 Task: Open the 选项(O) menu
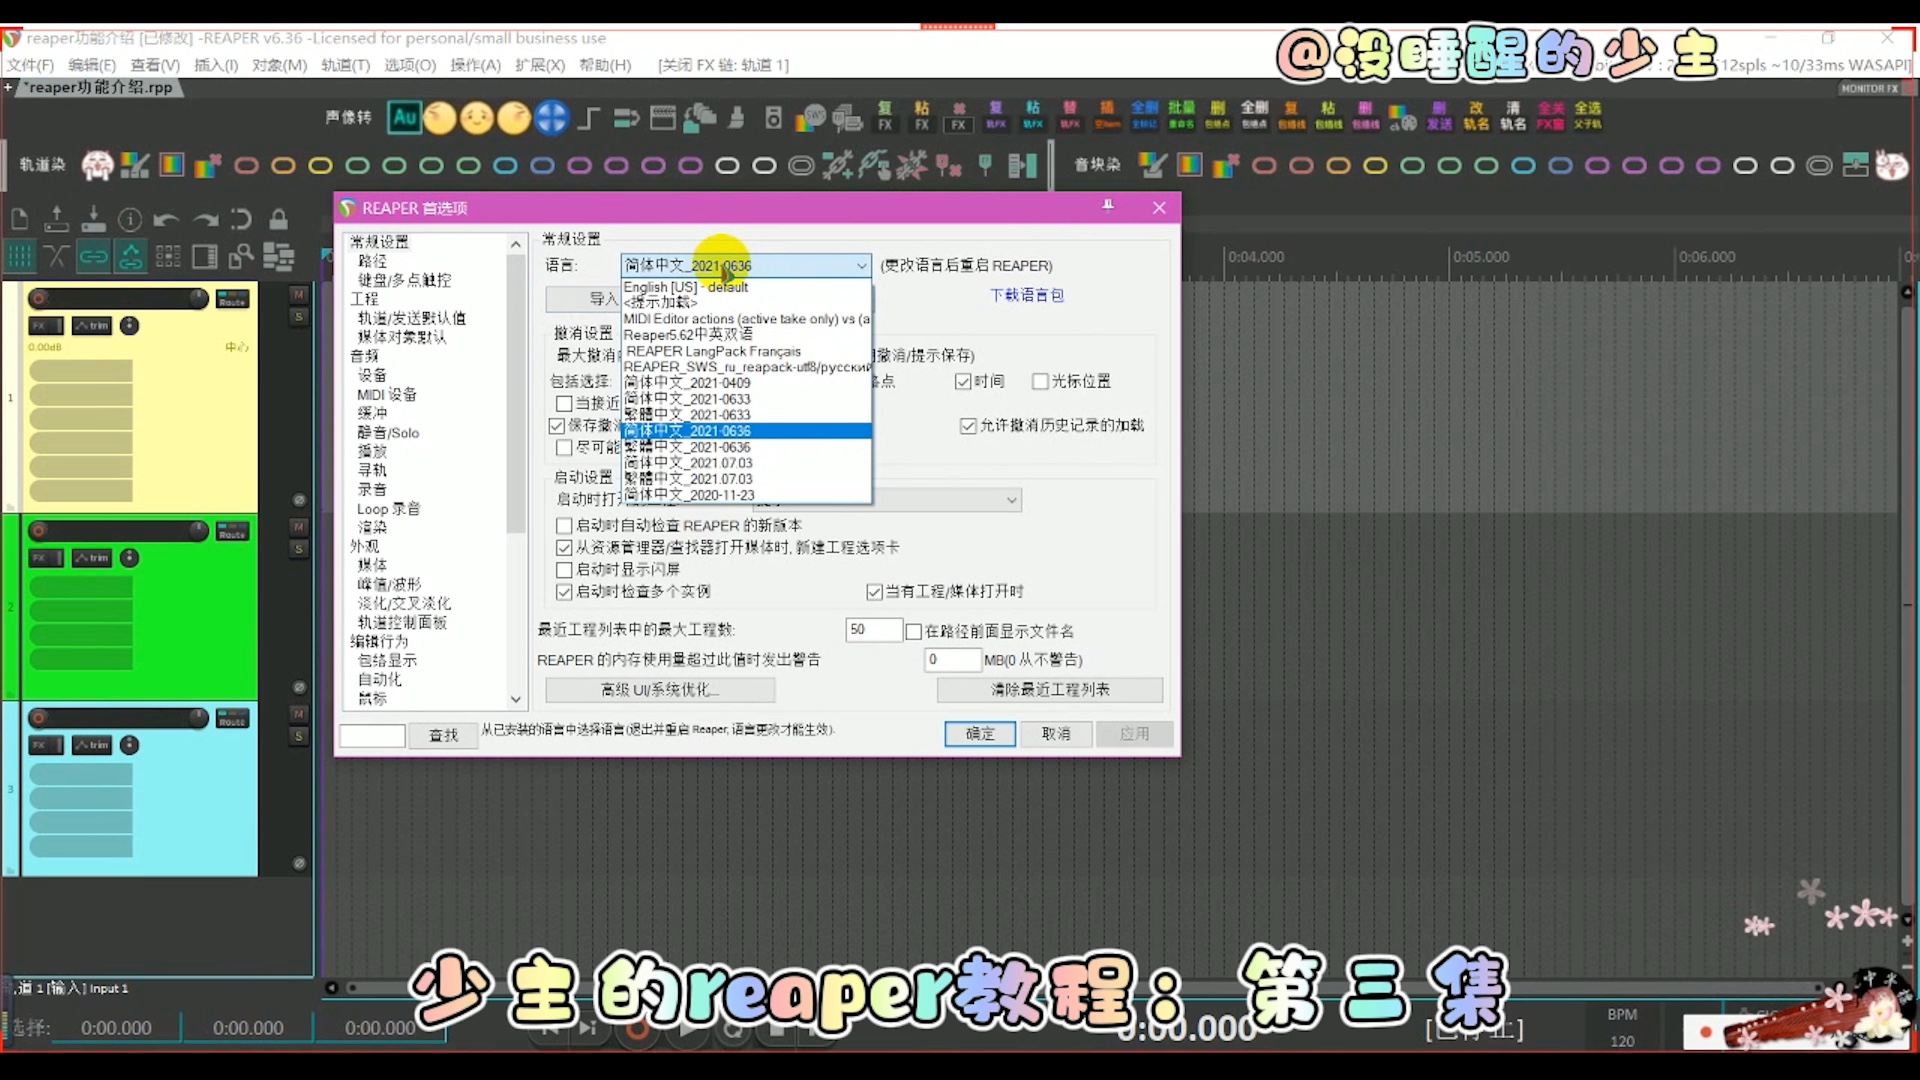pyautogui.click(x=410, y=65)
